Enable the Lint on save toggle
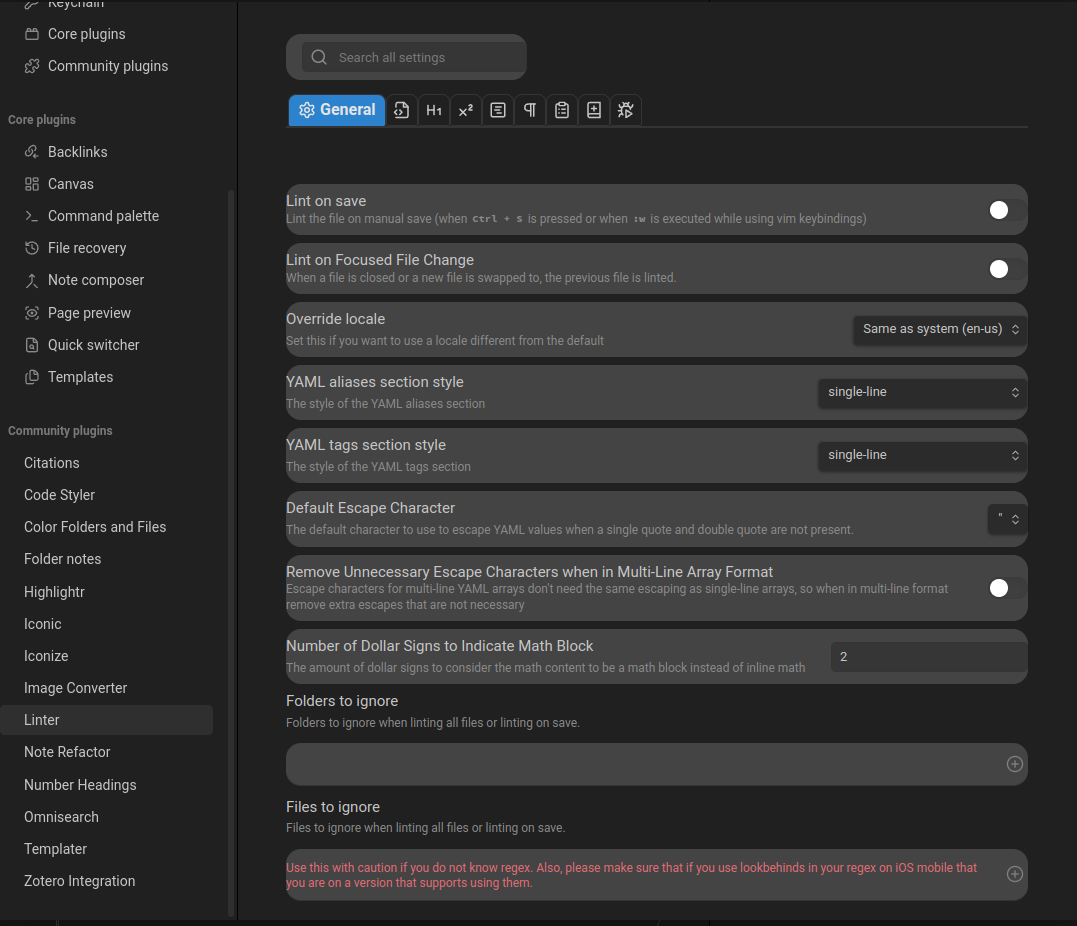Viewport: 1077px width, 926px height. tap(1005, 210)
